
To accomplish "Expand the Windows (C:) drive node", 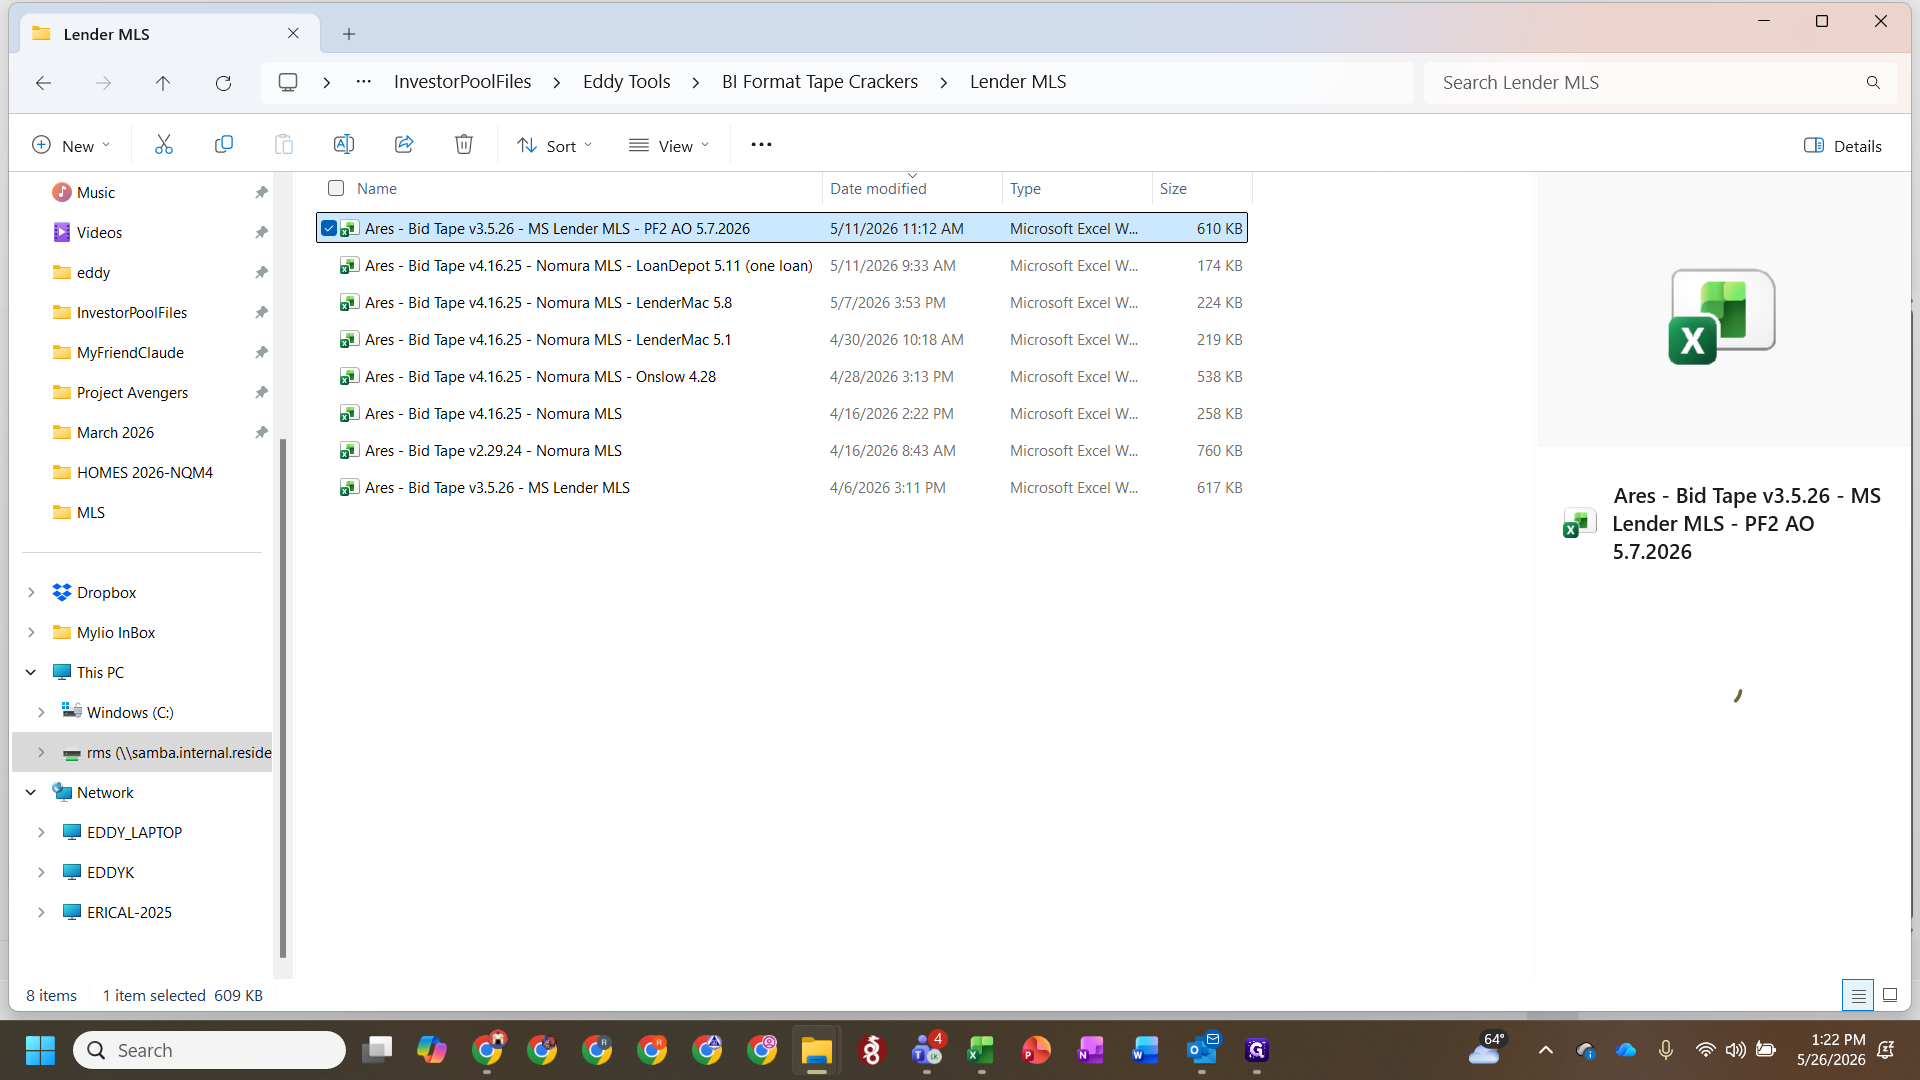I will coord(41,713).
